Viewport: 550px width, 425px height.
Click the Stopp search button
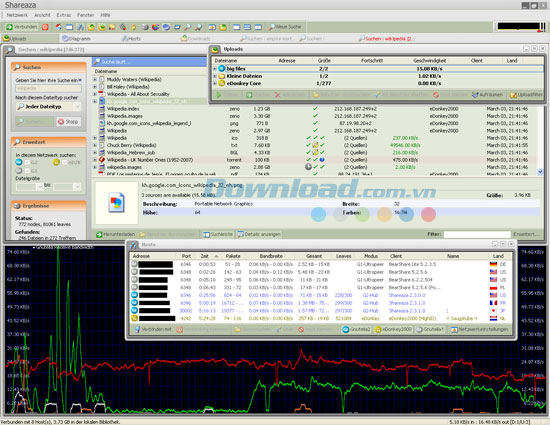[68, 122]
